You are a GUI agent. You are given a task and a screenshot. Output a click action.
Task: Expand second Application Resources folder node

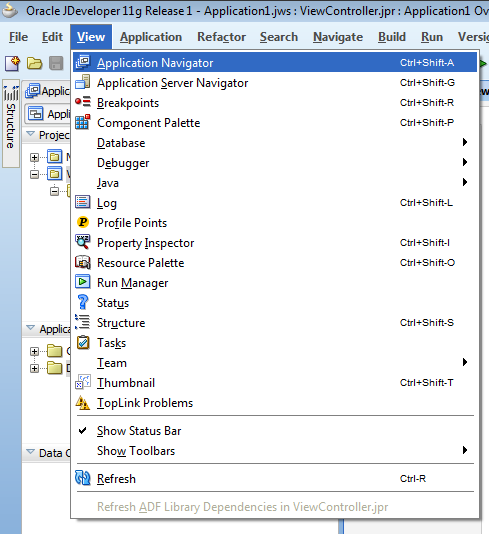click(x=34, y=368)
